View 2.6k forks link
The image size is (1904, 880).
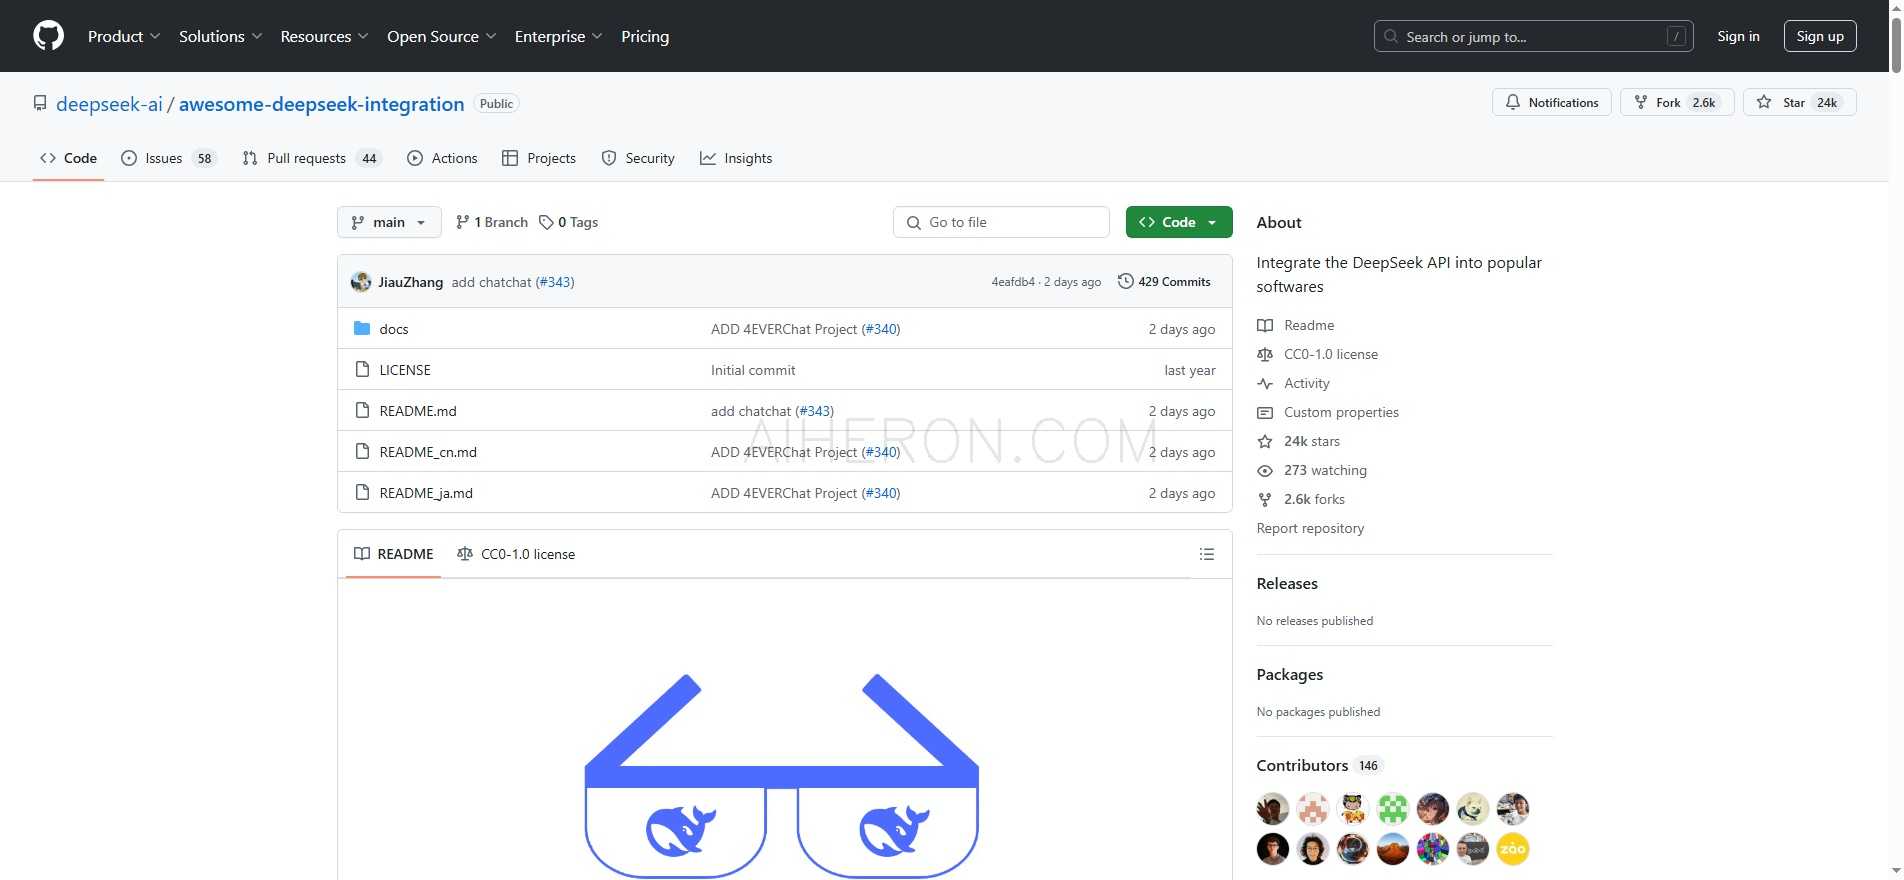pyautogui.click(x=1314, y=499)
